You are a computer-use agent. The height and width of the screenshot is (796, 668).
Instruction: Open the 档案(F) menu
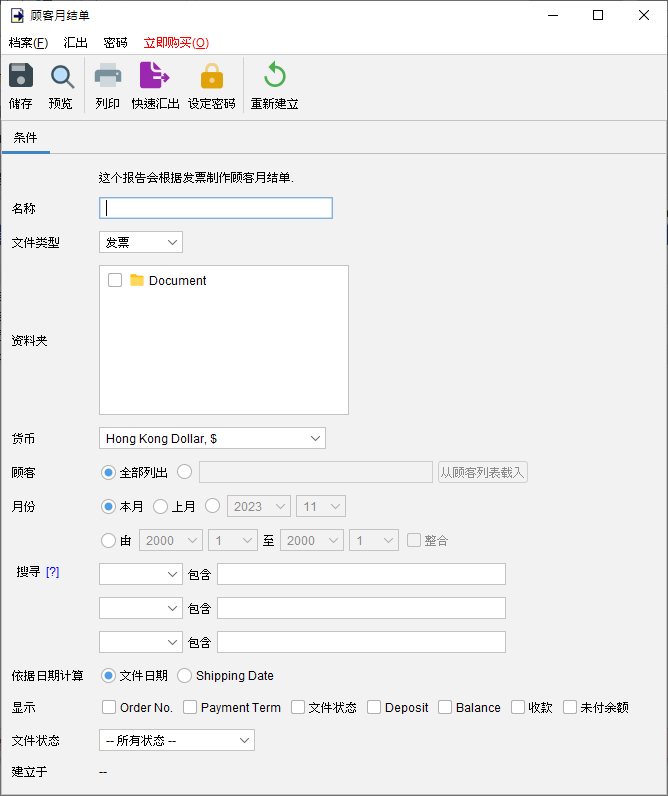click(28, 43)
